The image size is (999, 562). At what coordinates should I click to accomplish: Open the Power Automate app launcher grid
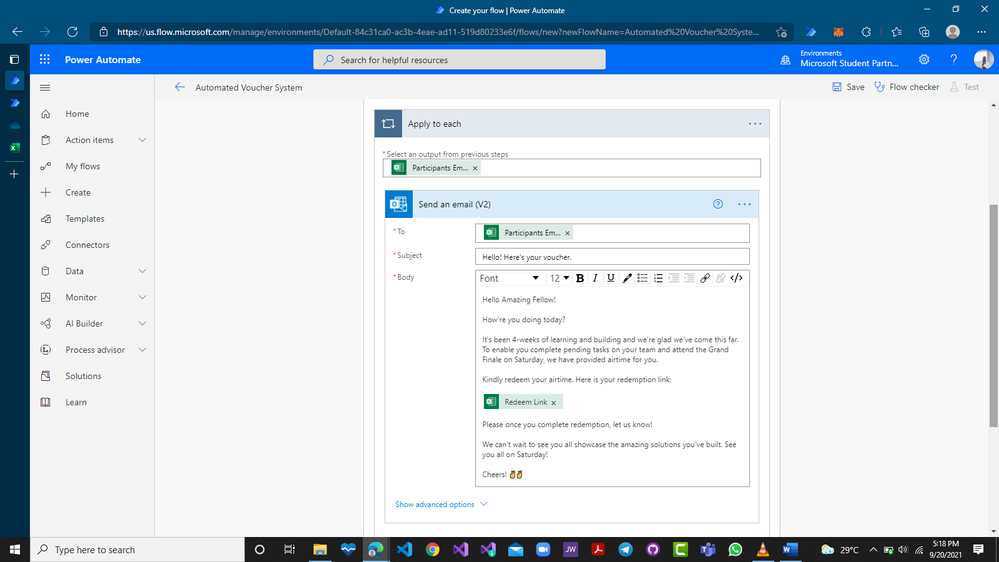(x=45, y=59)
